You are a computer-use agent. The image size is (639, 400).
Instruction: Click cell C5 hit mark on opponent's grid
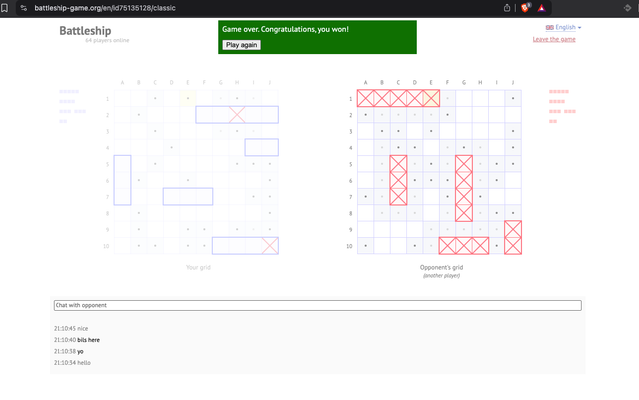click(x=398, y=164)
